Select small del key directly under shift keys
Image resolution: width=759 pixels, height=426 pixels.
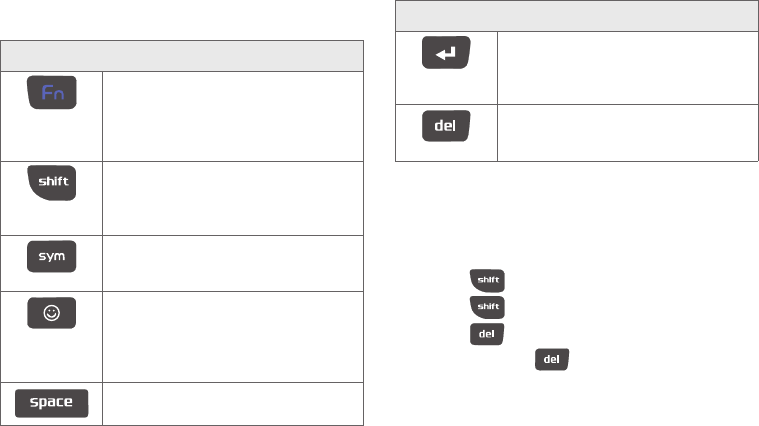click(487, 334)
